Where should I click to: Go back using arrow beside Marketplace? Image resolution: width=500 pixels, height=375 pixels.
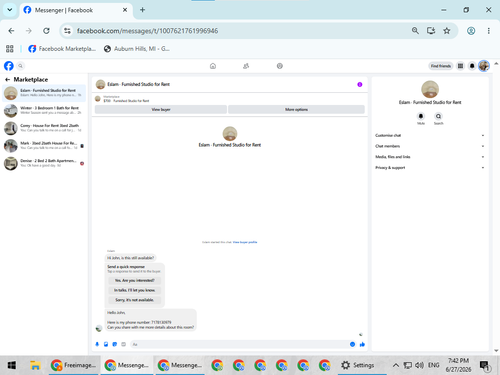(7, 79)
